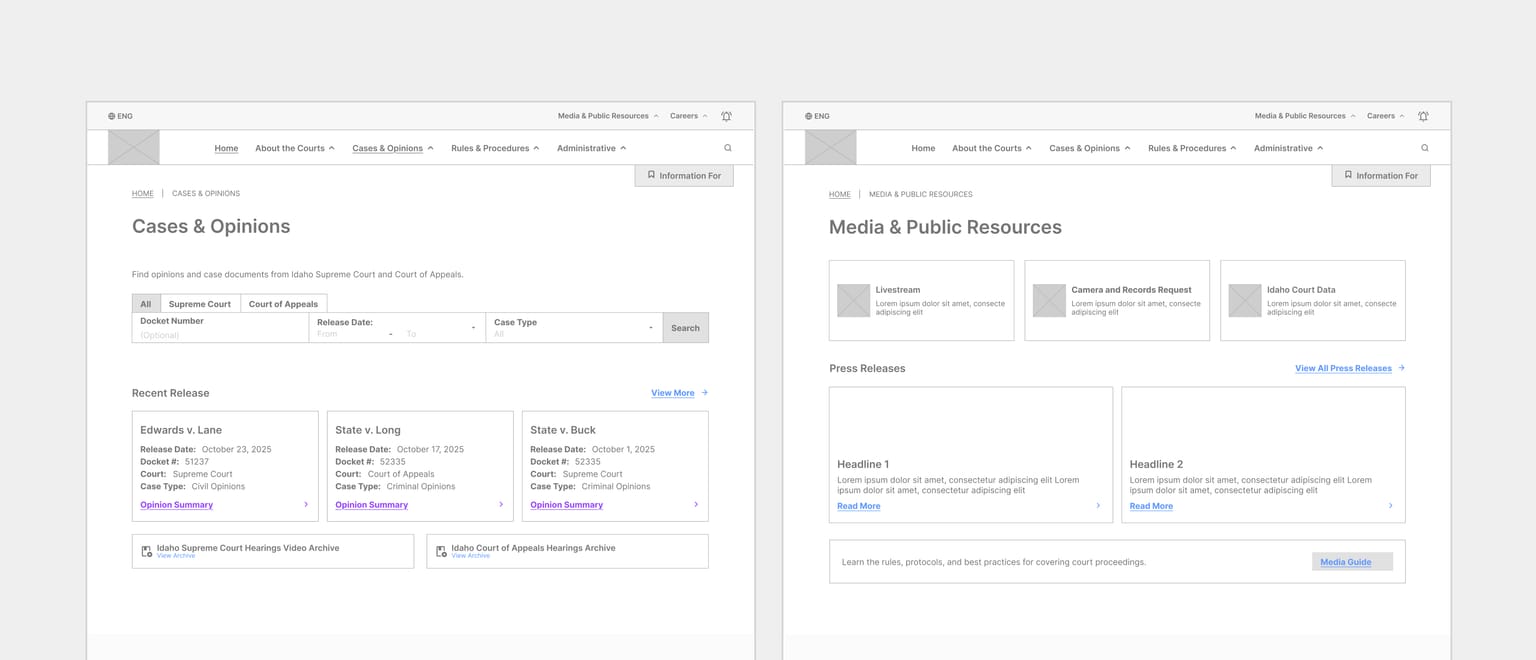Click arrow icon beside View More
This screenshot has height=660, width=1536.
tap(704, 393)
